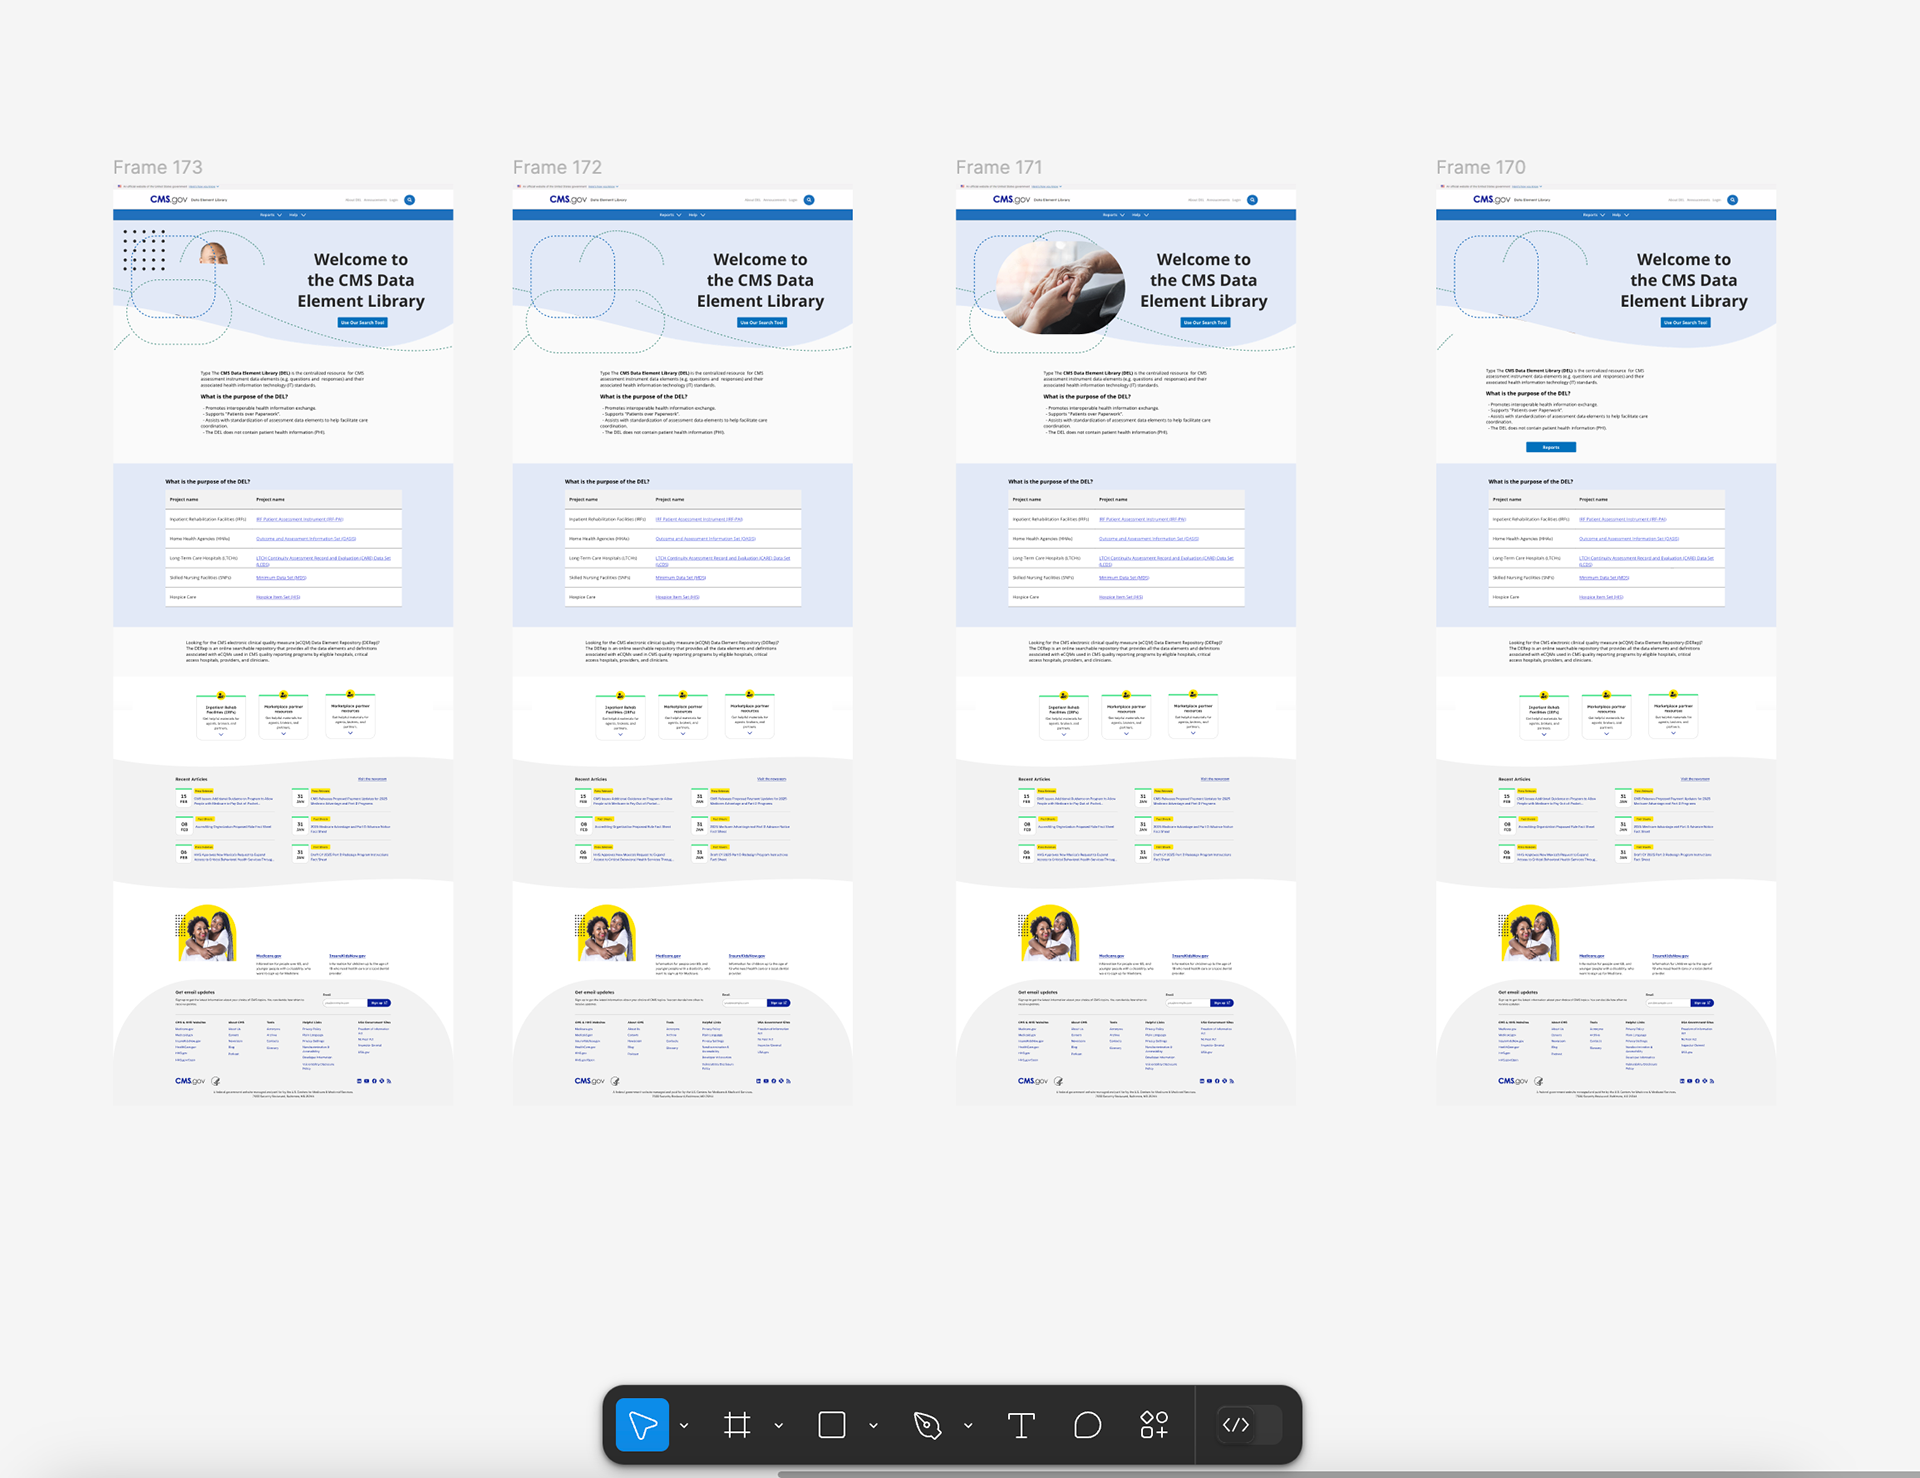1920x1478 pixels.
Task: Select the Frame 172 label
Action: click(x=557, y=167)
